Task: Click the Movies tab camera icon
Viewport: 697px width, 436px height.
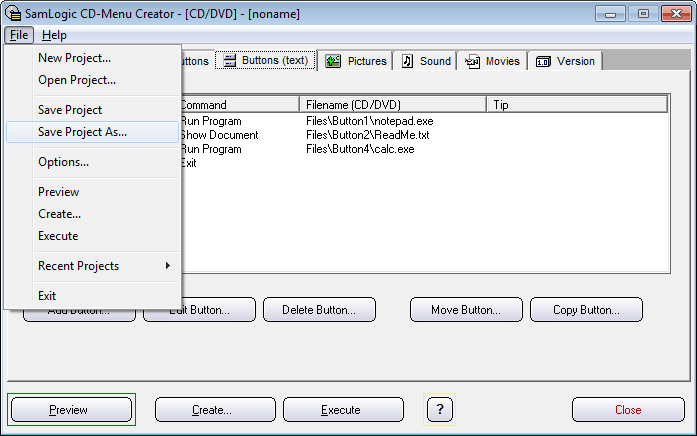Action: click(x=472, y=61)
